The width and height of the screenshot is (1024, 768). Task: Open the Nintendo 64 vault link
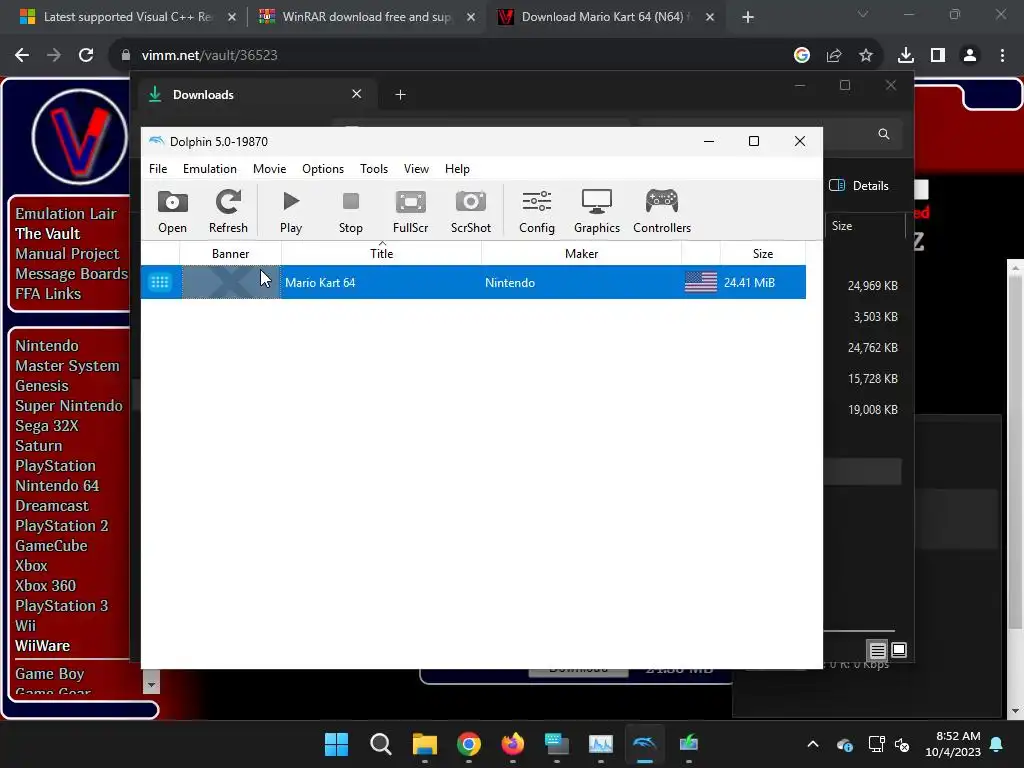(x=57, y=486)
